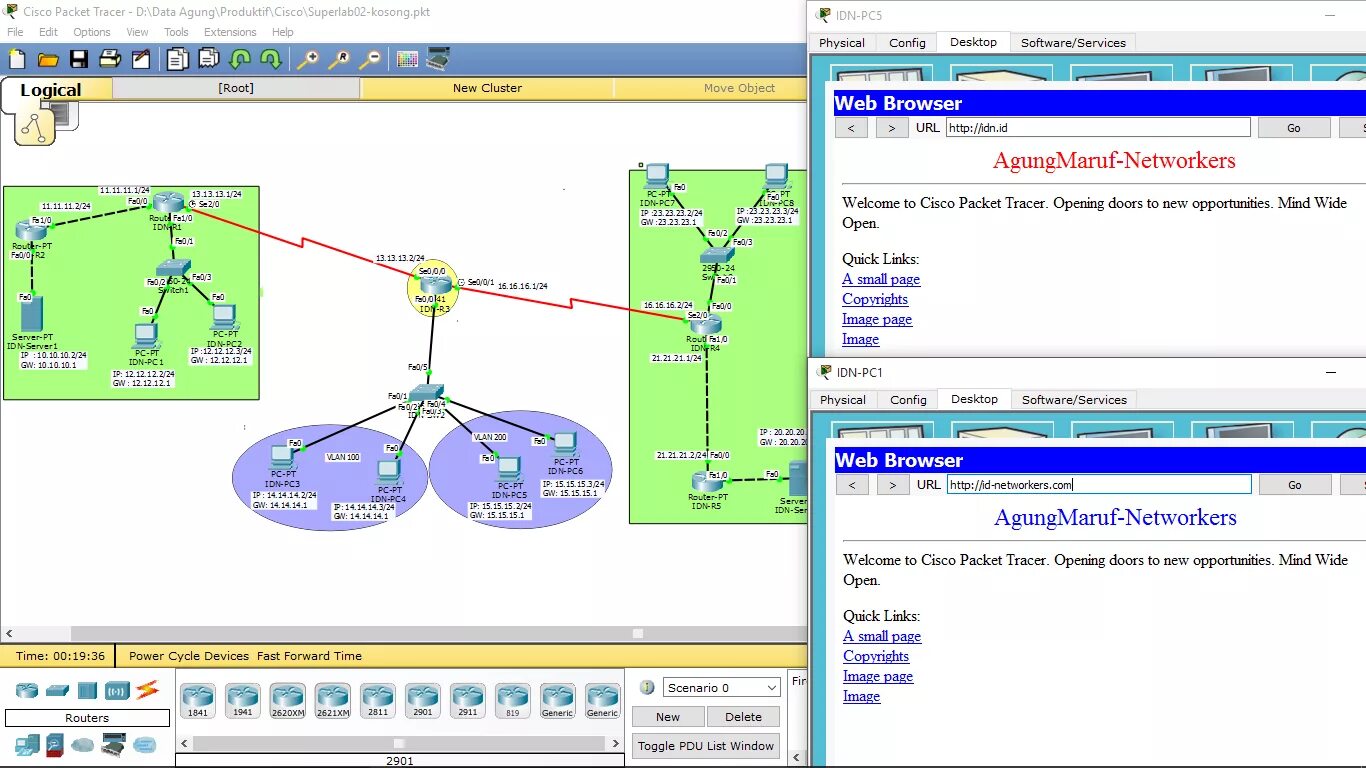Select the Multiuser Connection icon
Screen dimensions: 1366x768
coord(144,745)
